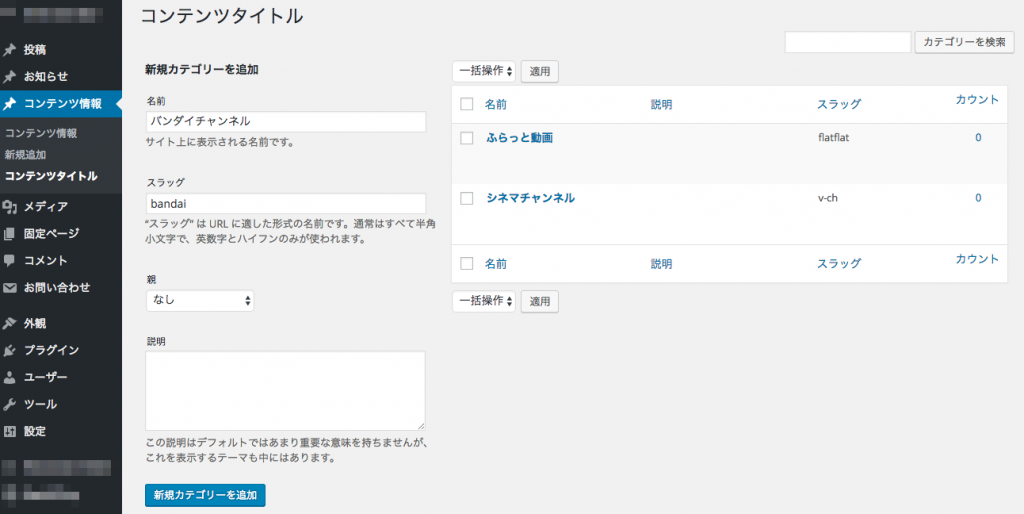The width and height of the screenshot is (1024, 514).
Task: Open the 親 parent category dropdown
Action: click(200, 300)
